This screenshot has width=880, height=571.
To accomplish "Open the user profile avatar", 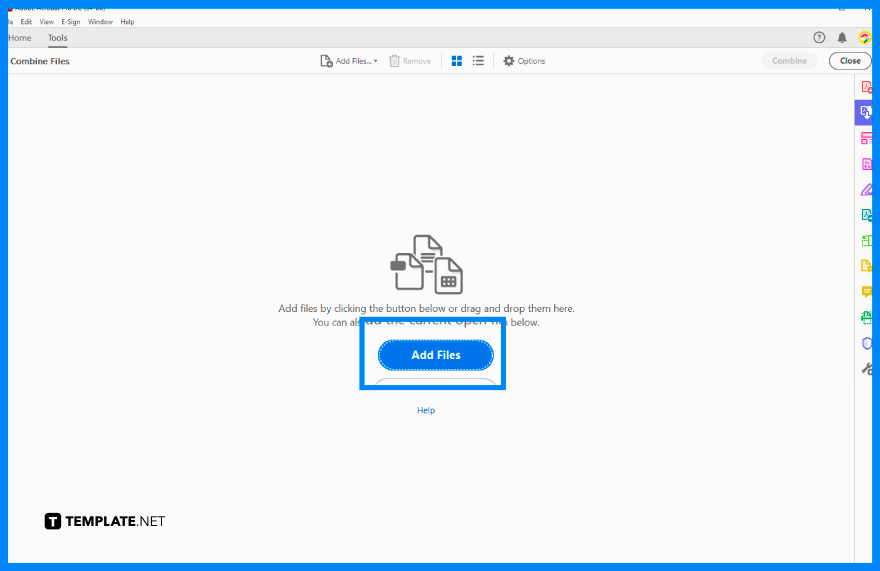I will pos(865,38).
